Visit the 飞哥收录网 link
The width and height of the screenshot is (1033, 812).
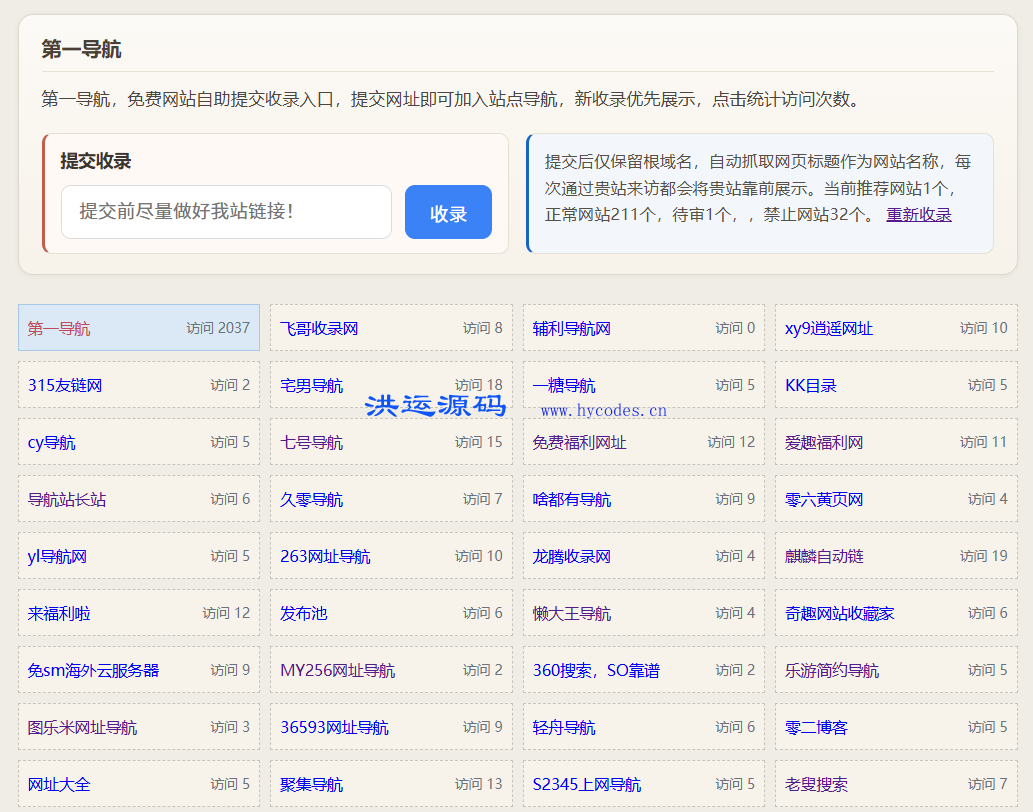coord(319,328)
